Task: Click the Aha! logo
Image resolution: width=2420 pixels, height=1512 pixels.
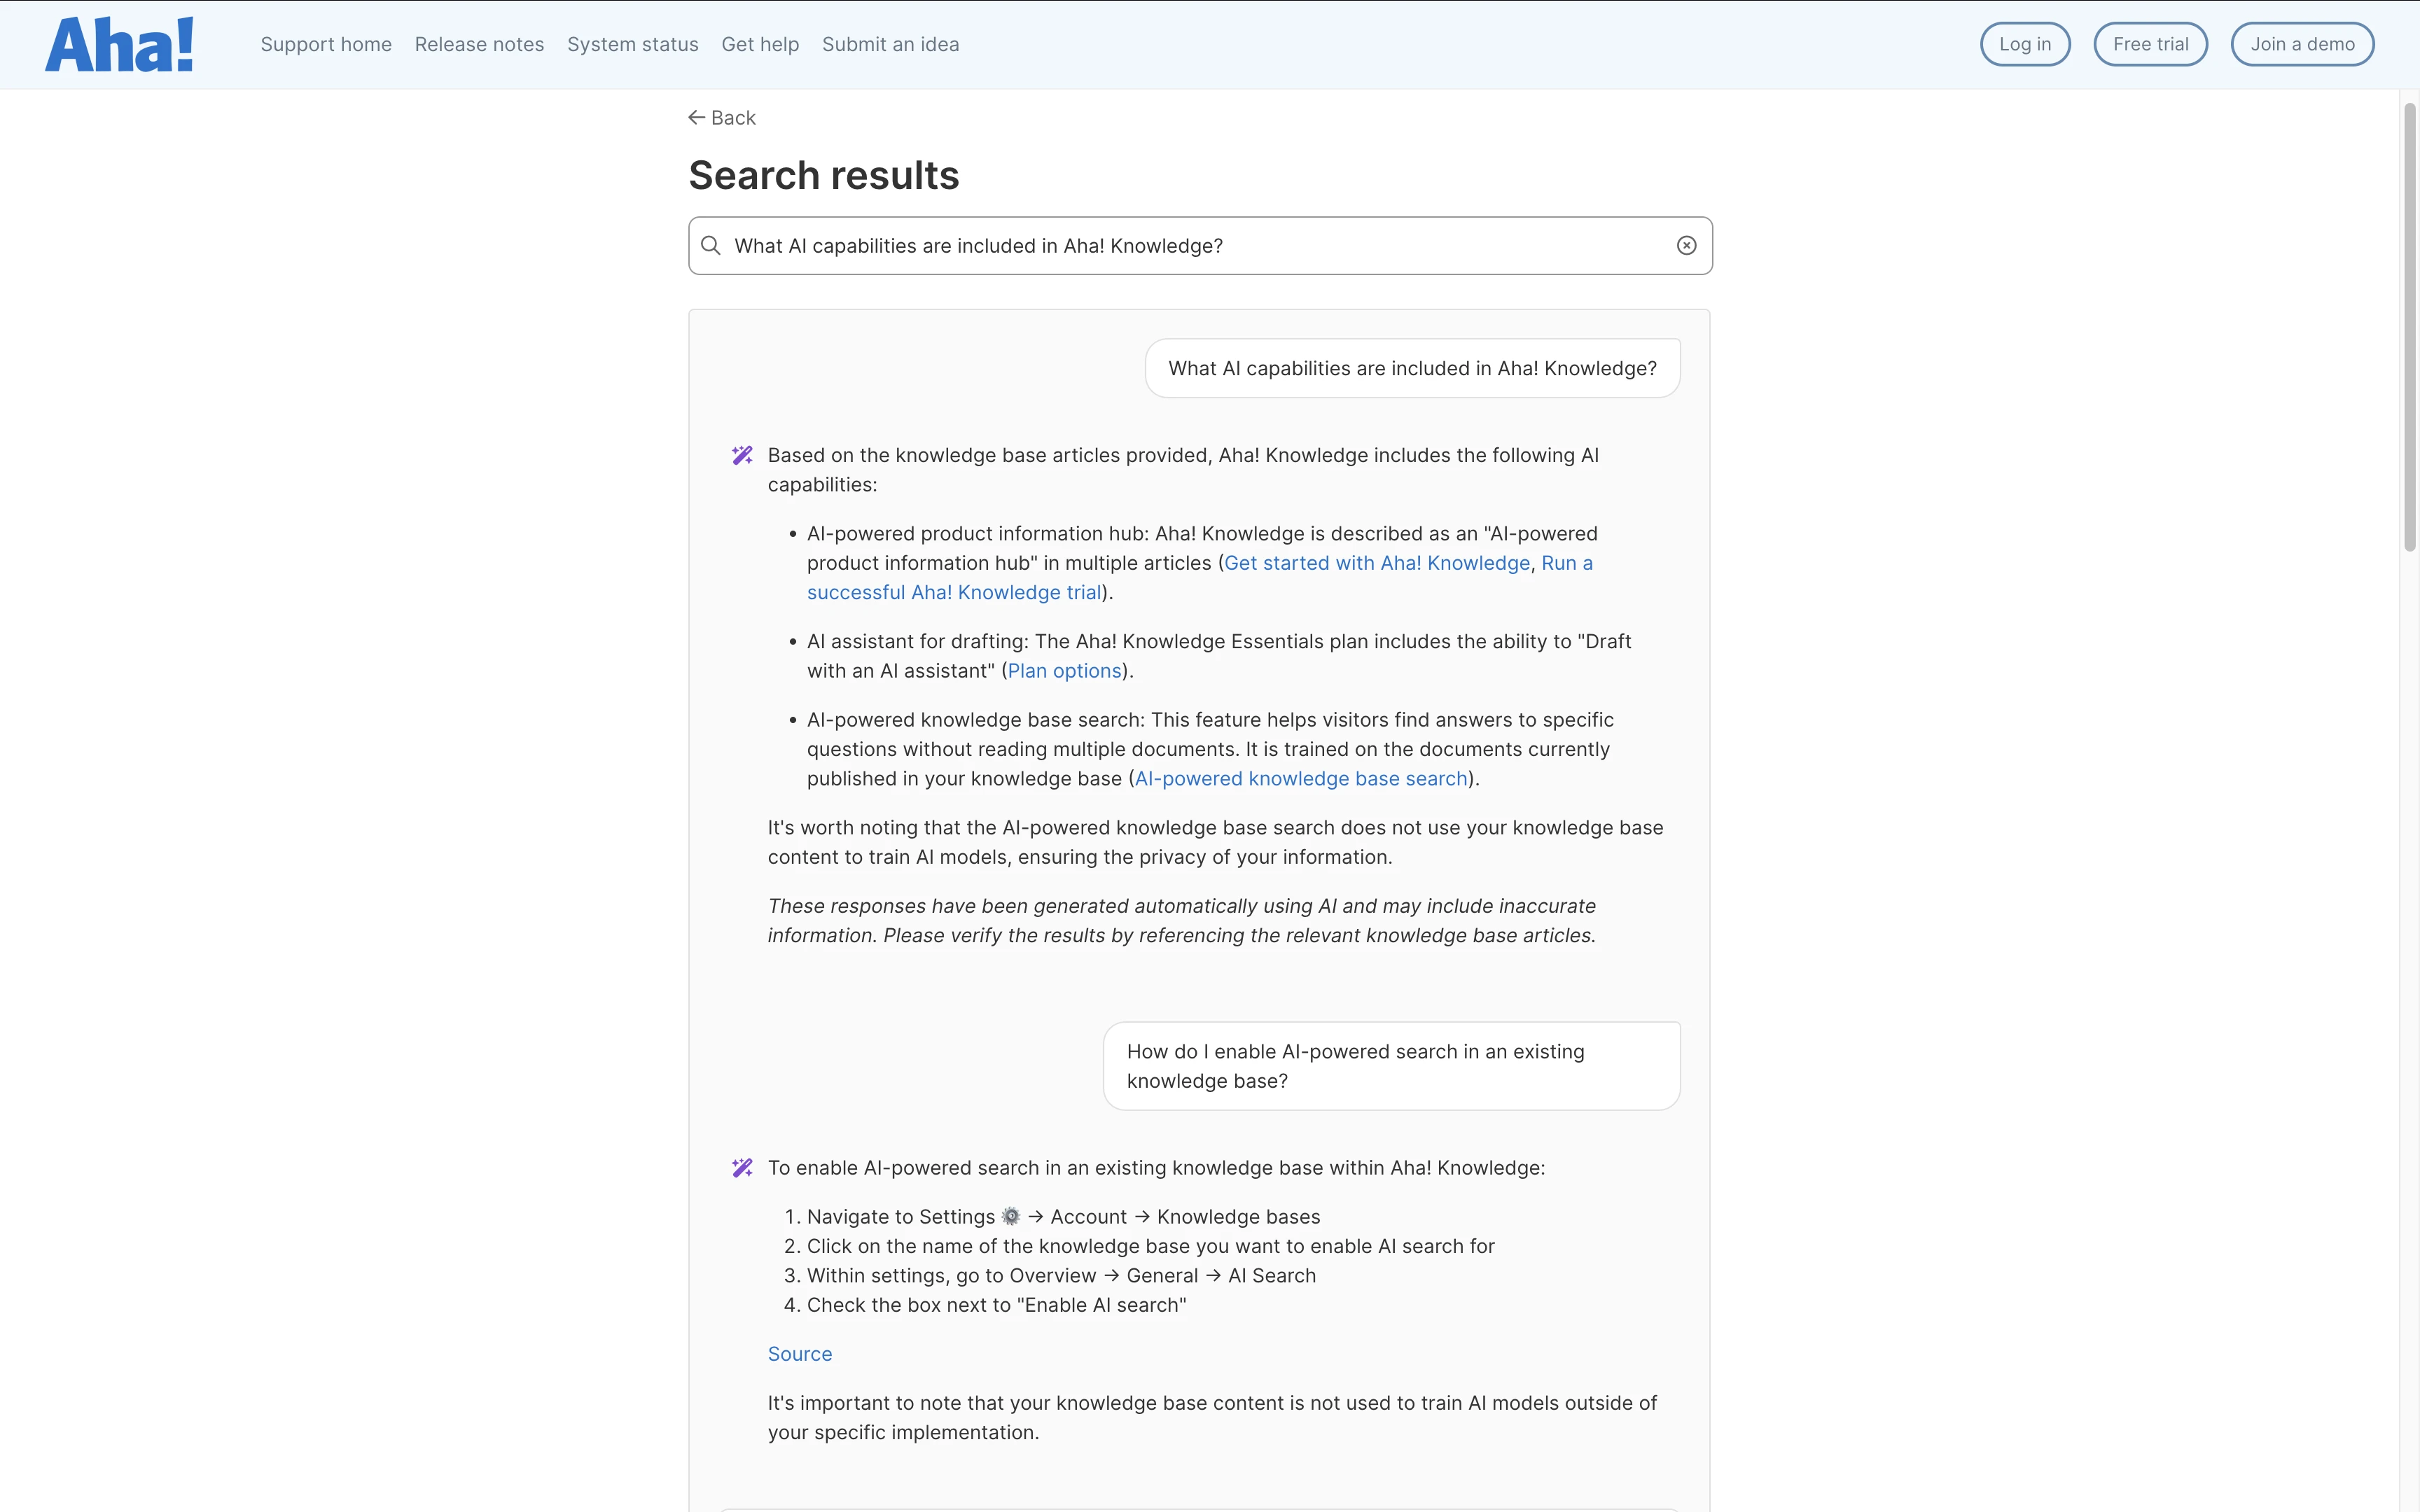Action: click(119, 45)
